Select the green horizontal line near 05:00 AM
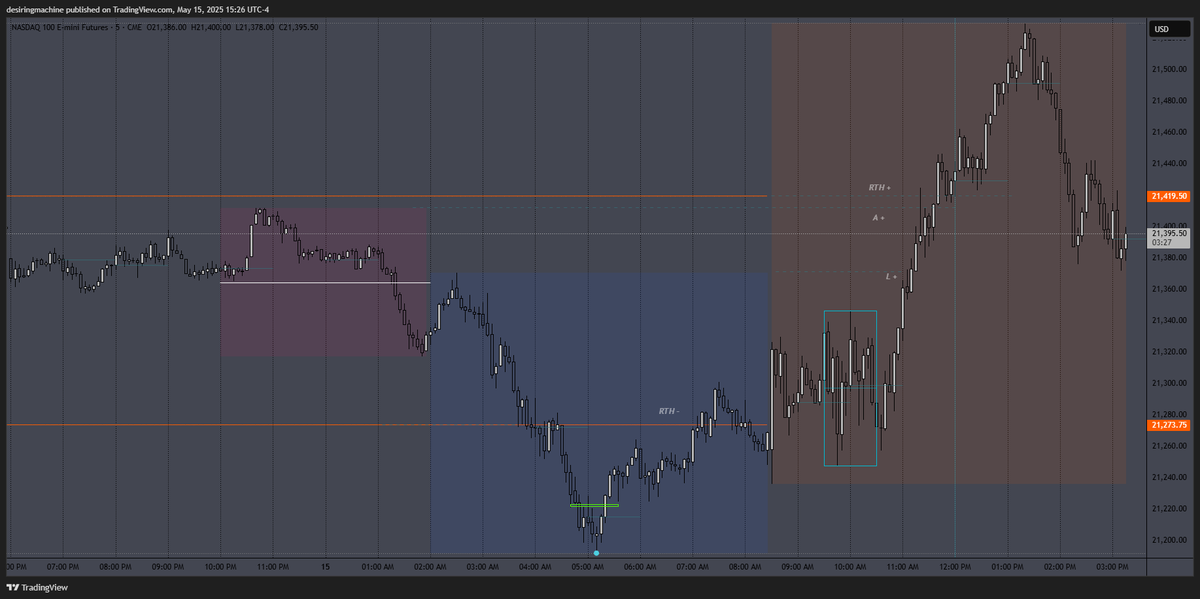Image resolution: width=1200 pixels, height=599 pixels. pyautogui.click(x=594, y=505)
